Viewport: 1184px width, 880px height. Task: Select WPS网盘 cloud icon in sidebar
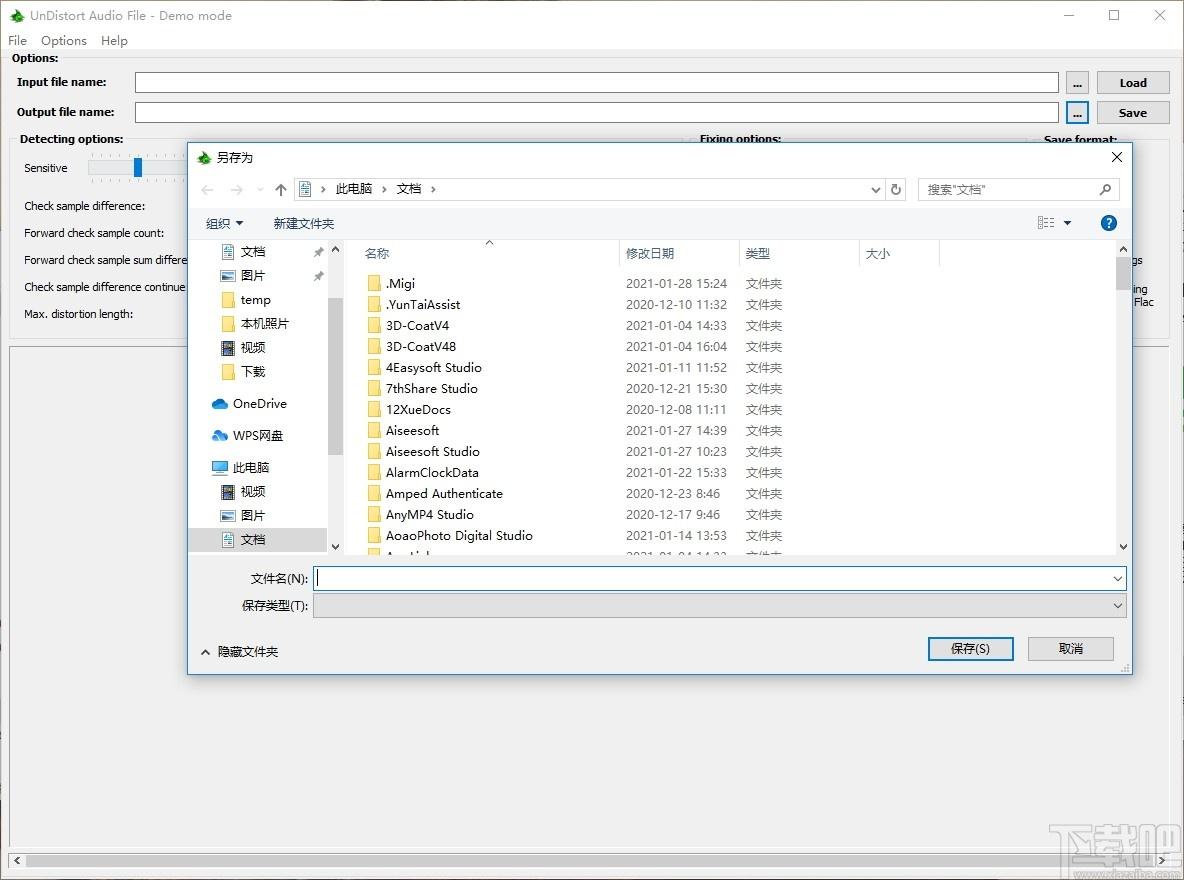click(220, 436)
